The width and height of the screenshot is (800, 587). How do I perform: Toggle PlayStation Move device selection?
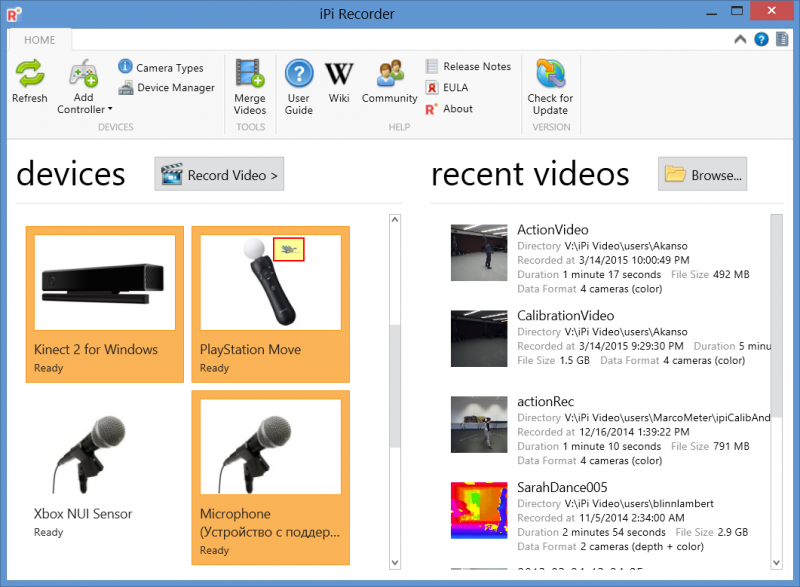[x=270, y=304]
